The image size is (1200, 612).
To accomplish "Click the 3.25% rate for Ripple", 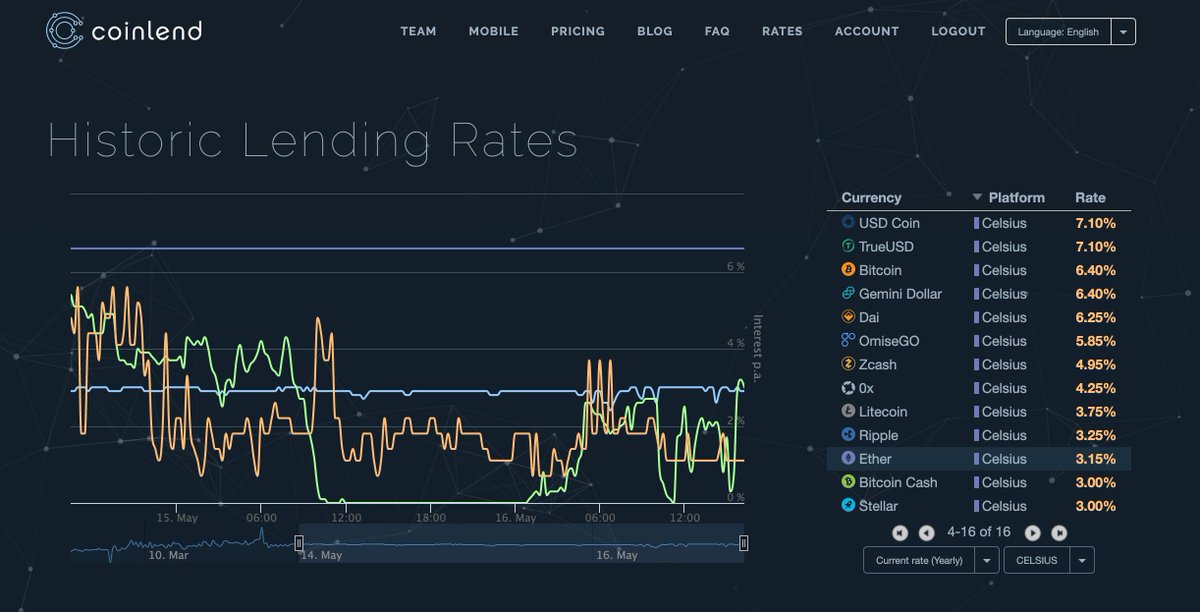I will (x=1095, y=435).
